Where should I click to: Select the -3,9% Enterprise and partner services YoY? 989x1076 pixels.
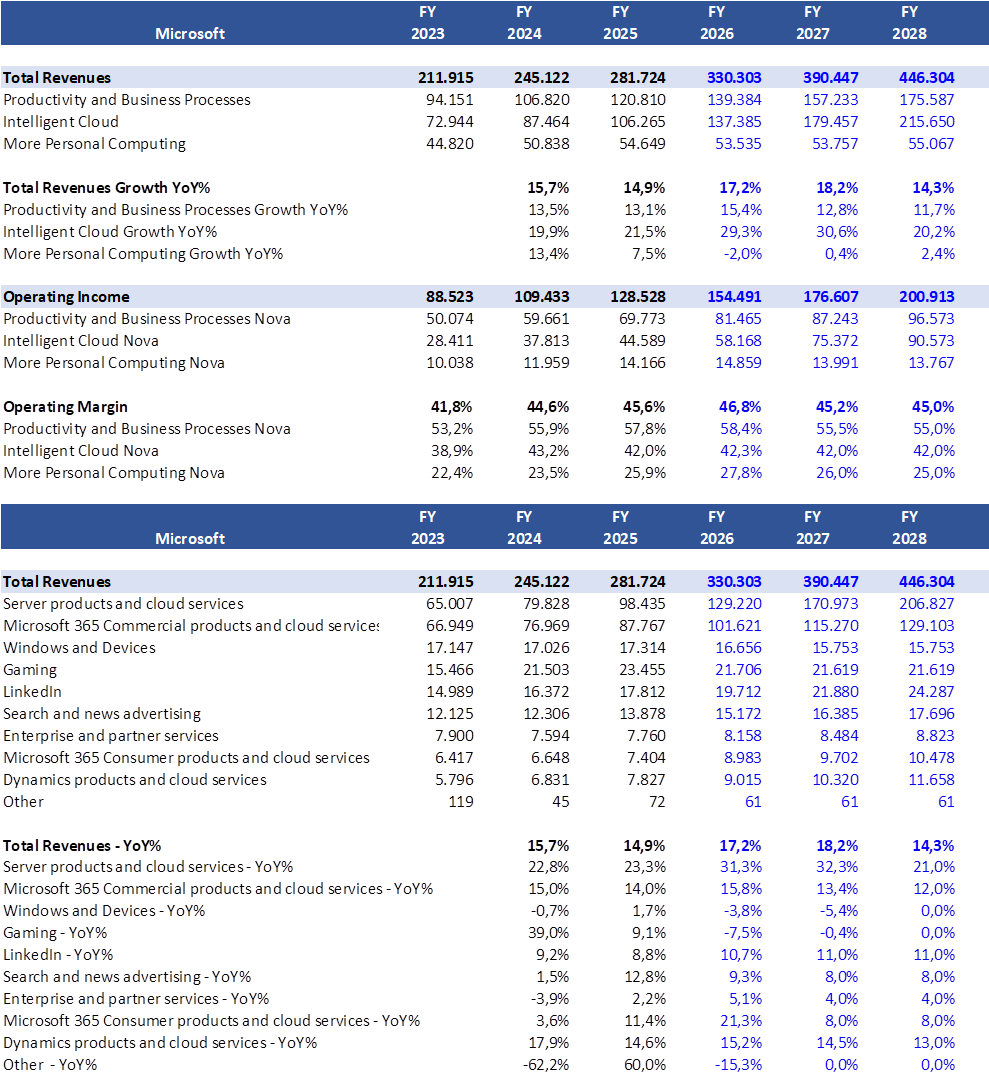coord(550,999)
